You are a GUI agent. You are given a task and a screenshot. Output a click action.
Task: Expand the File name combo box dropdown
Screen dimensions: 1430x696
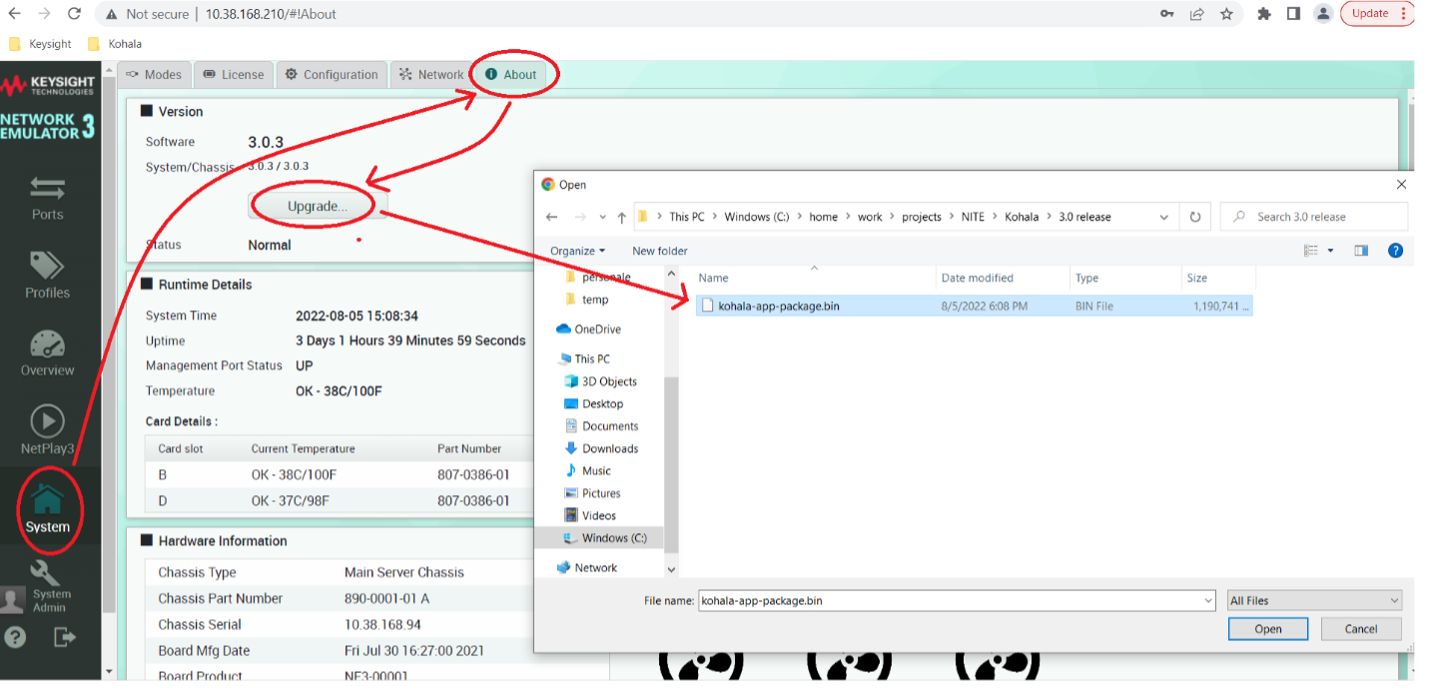point(1208,601)
